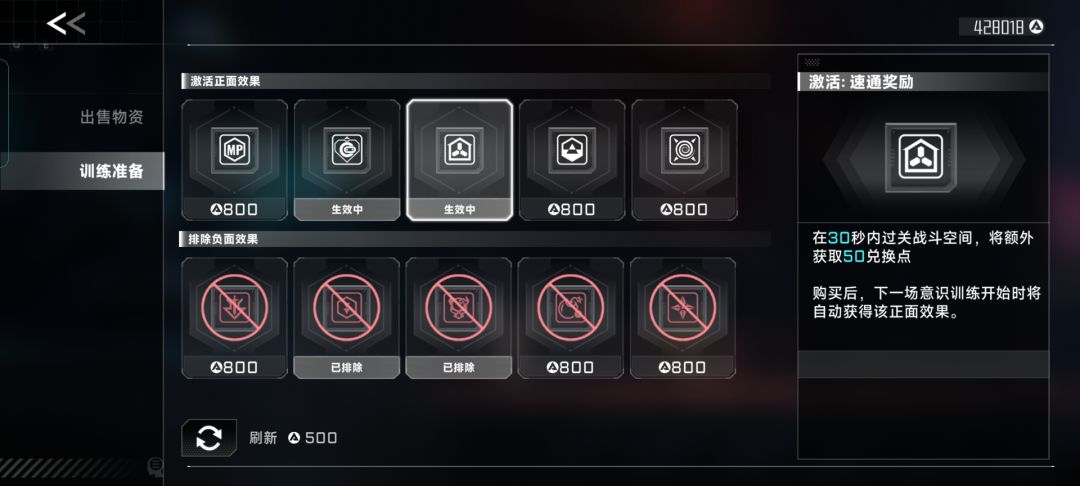Image resolution: width=1080 pixels, height=486 pixels.
Task: Click the refresh arrows icon button
Action: pos(209,438)
